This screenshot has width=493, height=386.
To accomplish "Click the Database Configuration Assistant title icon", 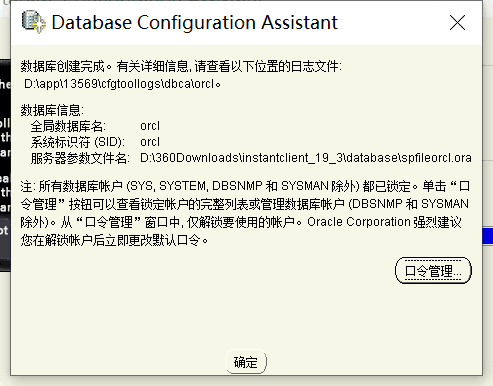I will click(x=34, y=22).
